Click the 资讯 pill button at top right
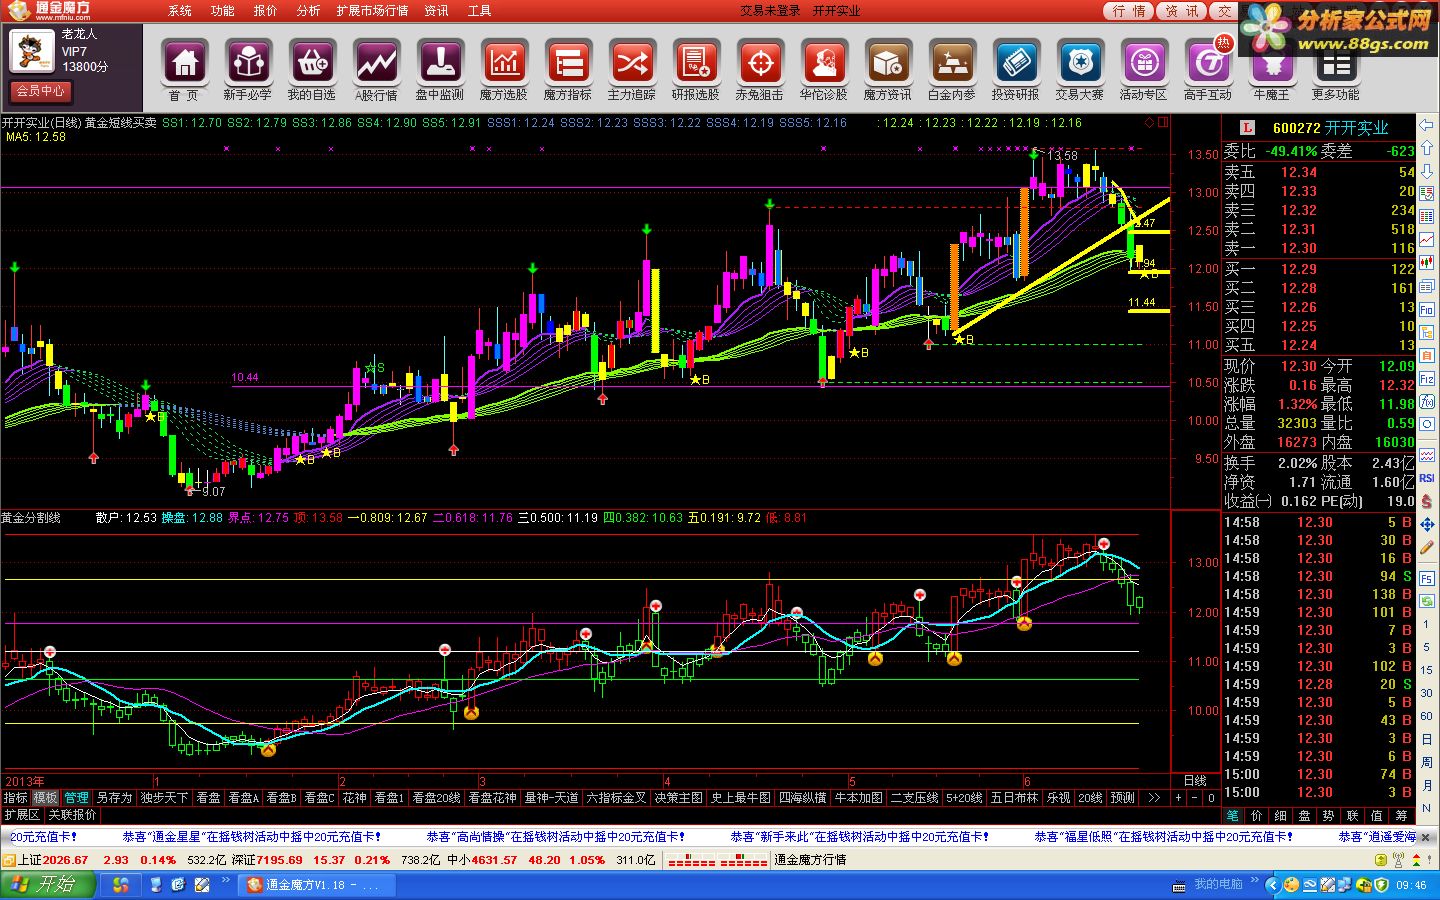The height and width of the screenshot is (900, 1440). (1182, 11)
